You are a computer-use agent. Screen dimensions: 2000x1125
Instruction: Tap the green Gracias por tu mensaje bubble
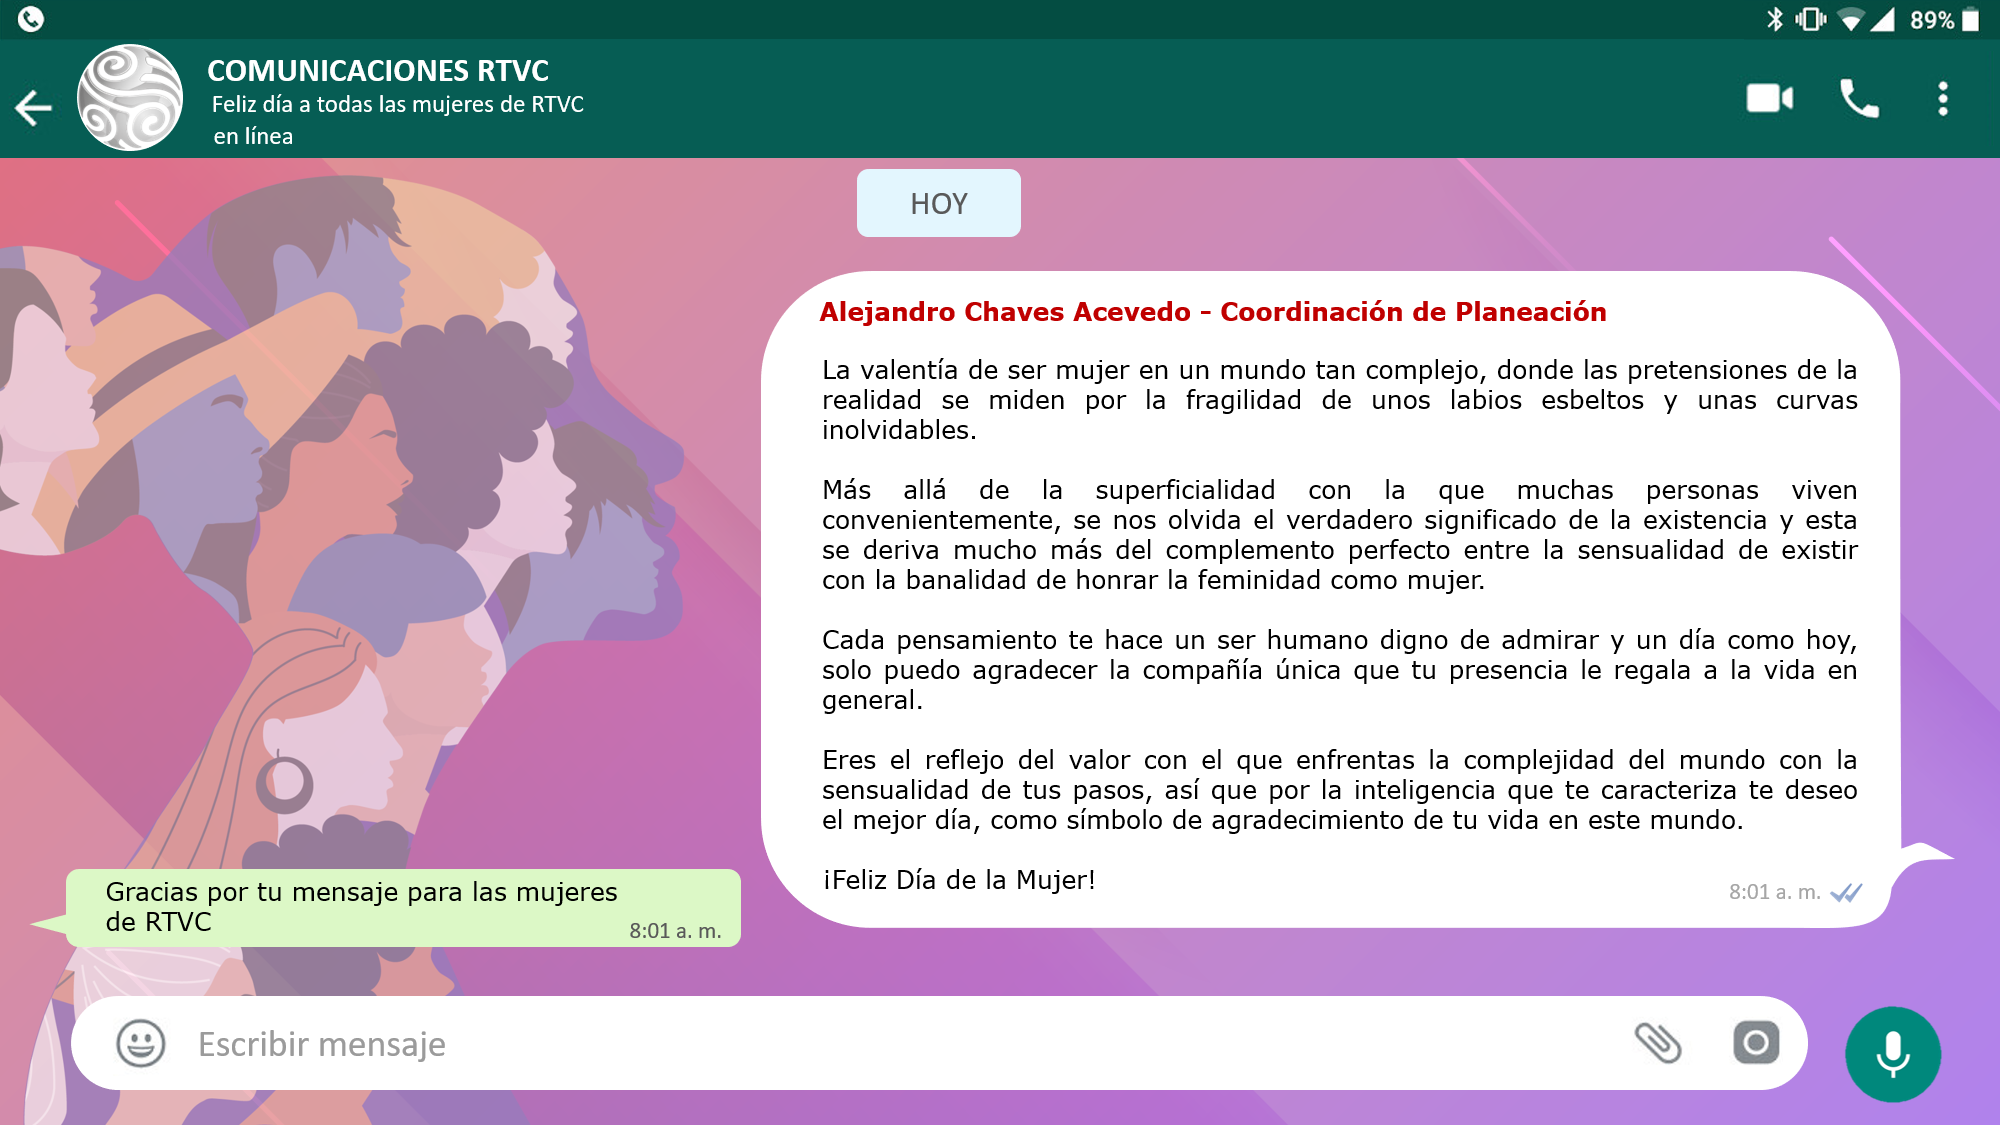click(x=402, y=907)
